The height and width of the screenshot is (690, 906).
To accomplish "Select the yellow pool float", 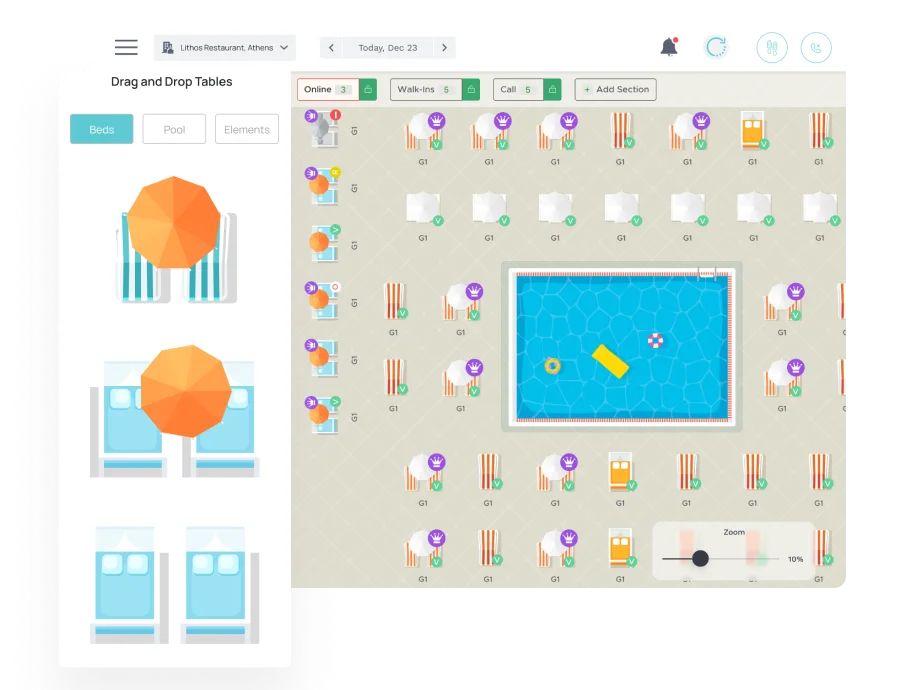I will pyautogui.click(x=611, y=361).
